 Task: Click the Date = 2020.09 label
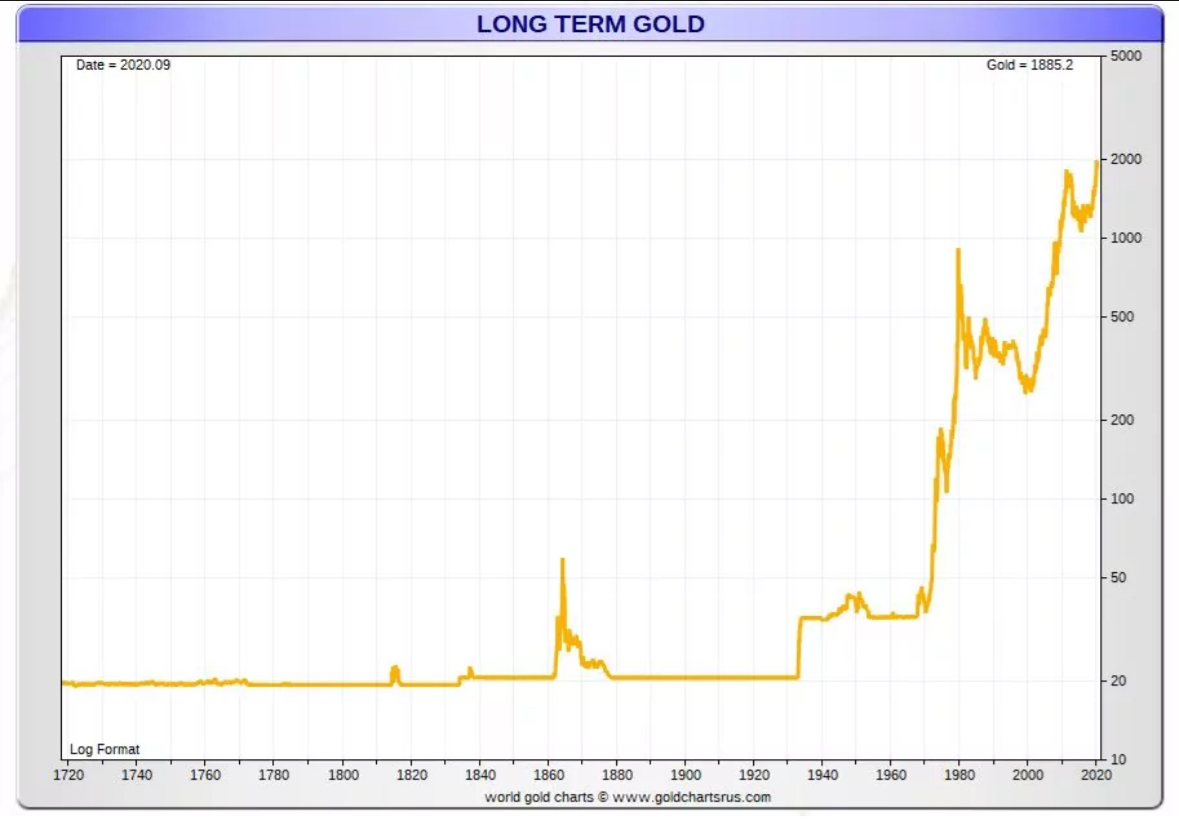(123, 65)
